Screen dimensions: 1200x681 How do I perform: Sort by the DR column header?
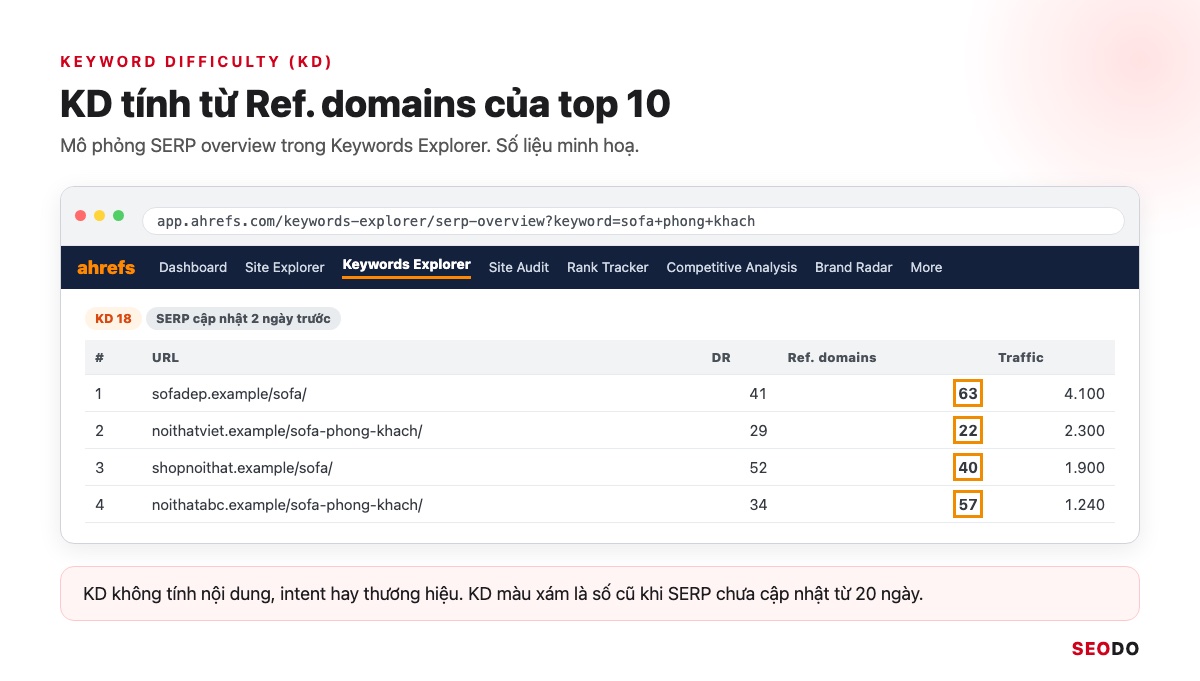(x=721, y=357)
